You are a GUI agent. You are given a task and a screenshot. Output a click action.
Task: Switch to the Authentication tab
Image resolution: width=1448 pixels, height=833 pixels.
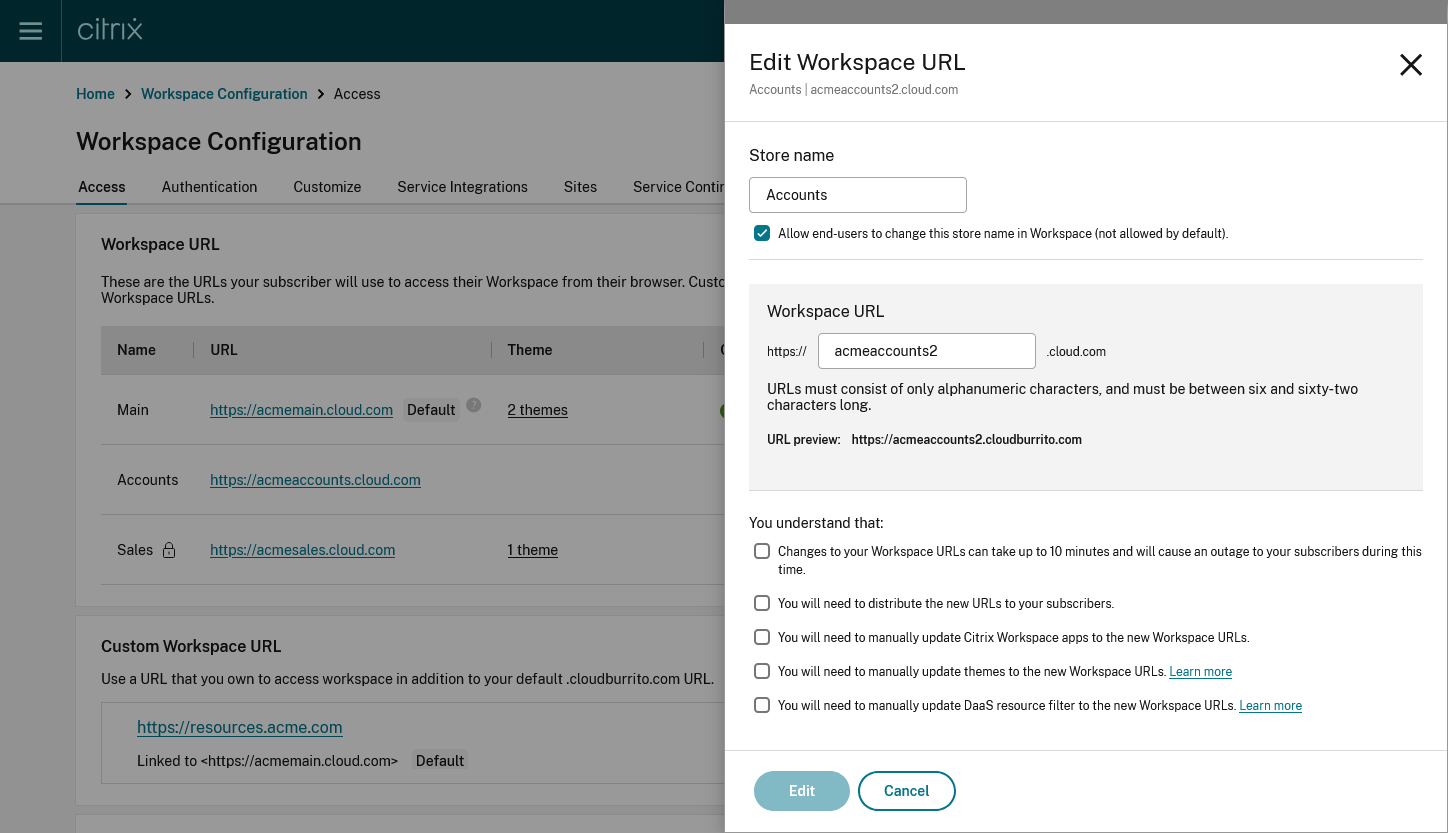click(x=209, y=187)
